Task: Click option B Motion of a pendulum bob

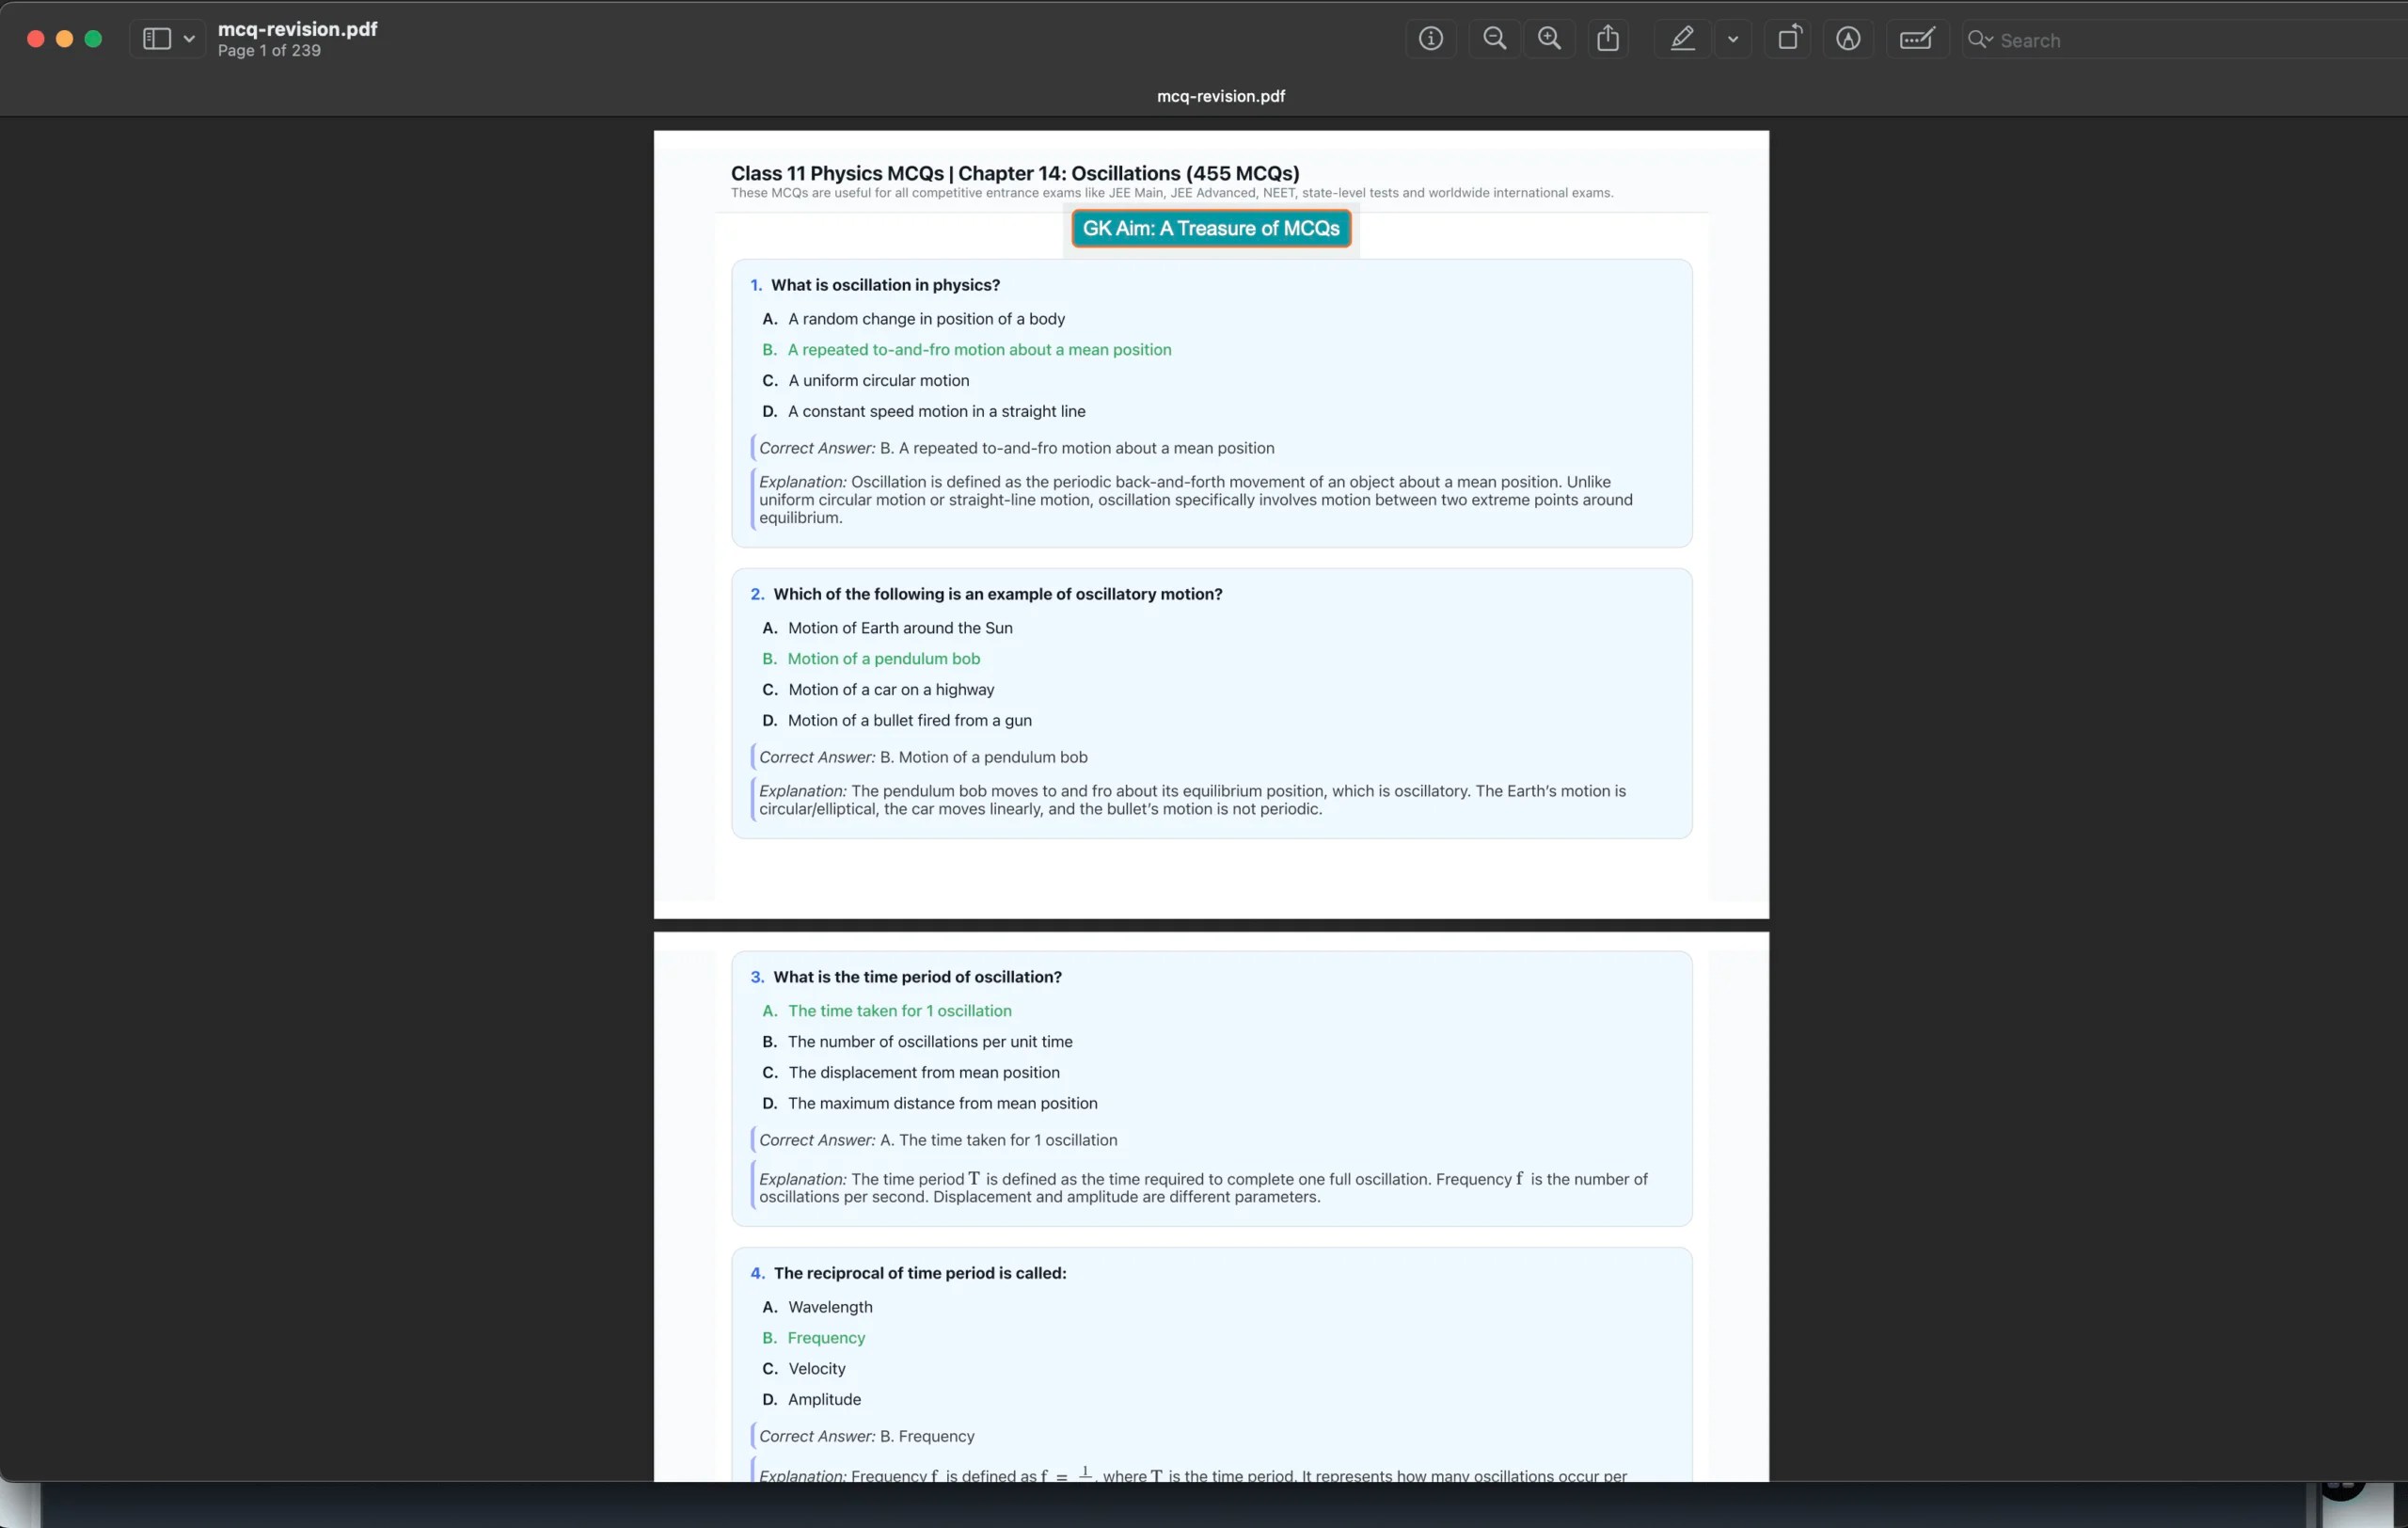Action: (882, 658)
